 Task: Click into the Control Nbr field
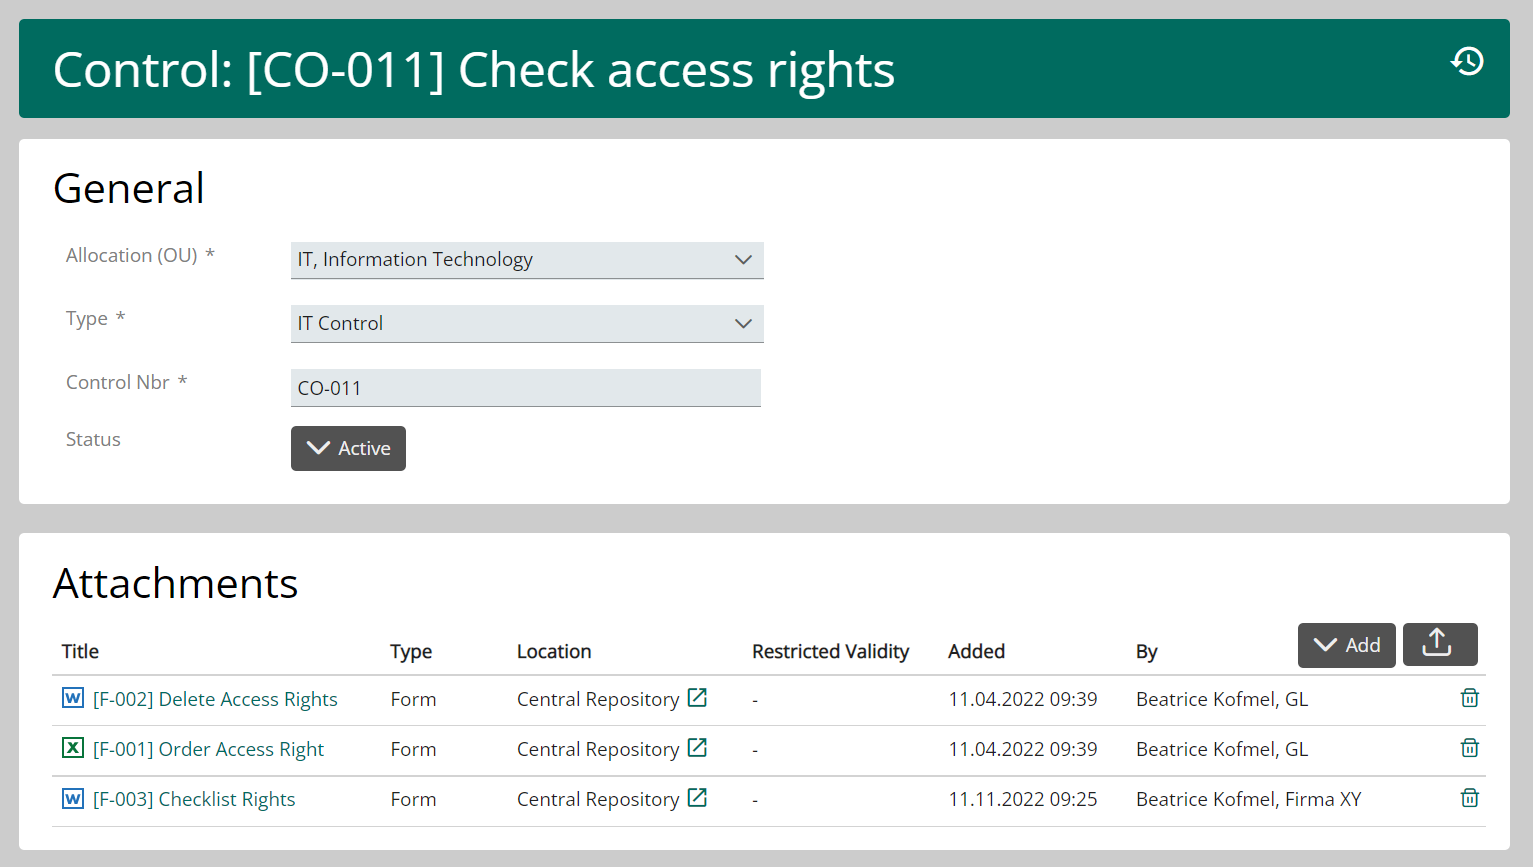click(x=525, y=388)
